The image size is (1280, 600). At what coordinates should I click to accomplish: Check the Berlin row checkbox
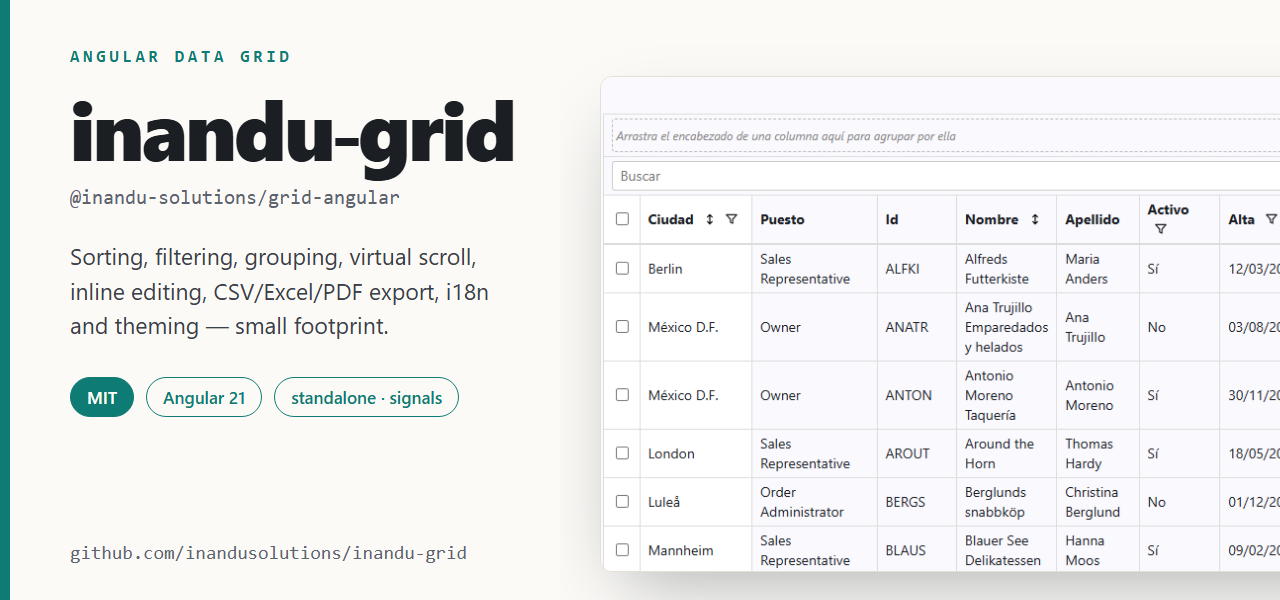(x=622, y=268)
